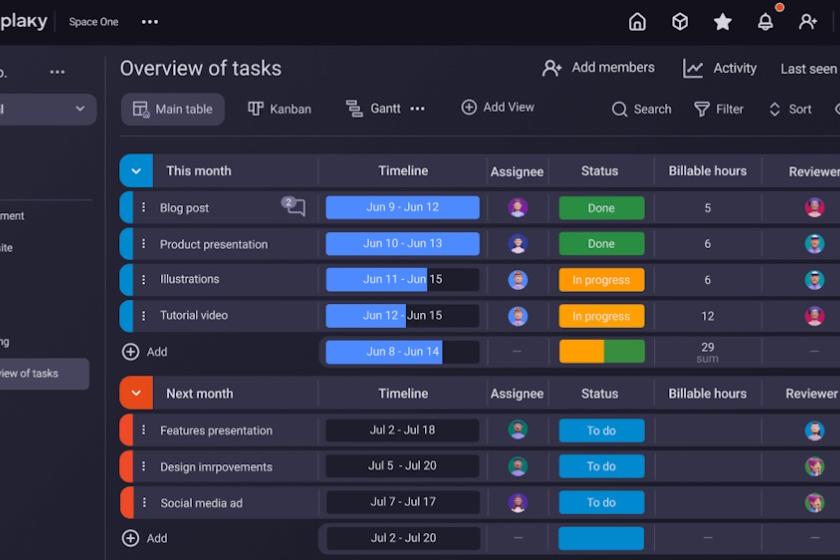
Task: Add item to This month group
Action: pos(145,352)
